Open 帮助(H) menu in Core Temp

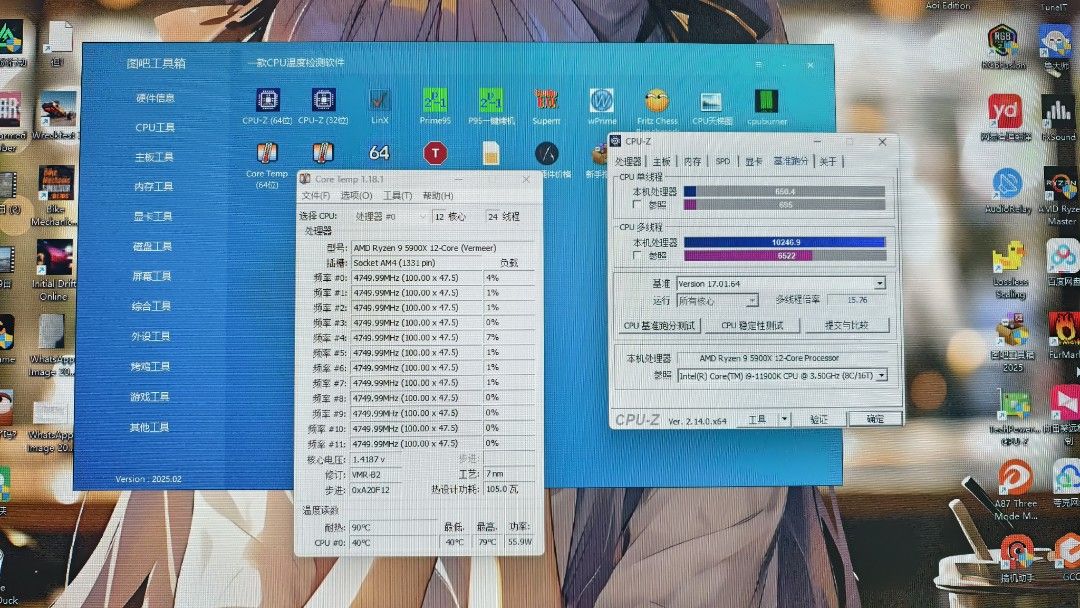(x=437, y=196)
